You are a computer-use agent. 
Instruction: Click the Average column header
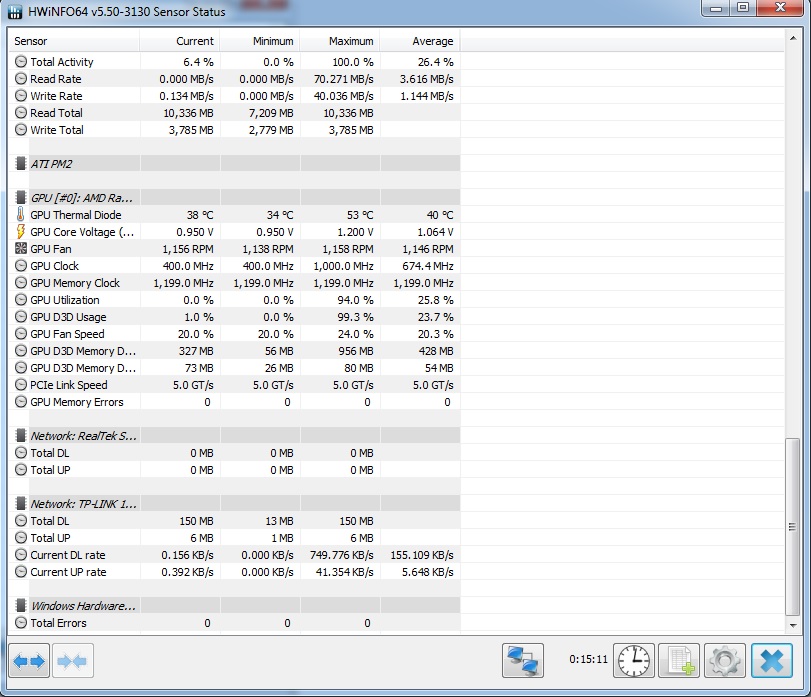pyautogui.click(x=420, y=41)
